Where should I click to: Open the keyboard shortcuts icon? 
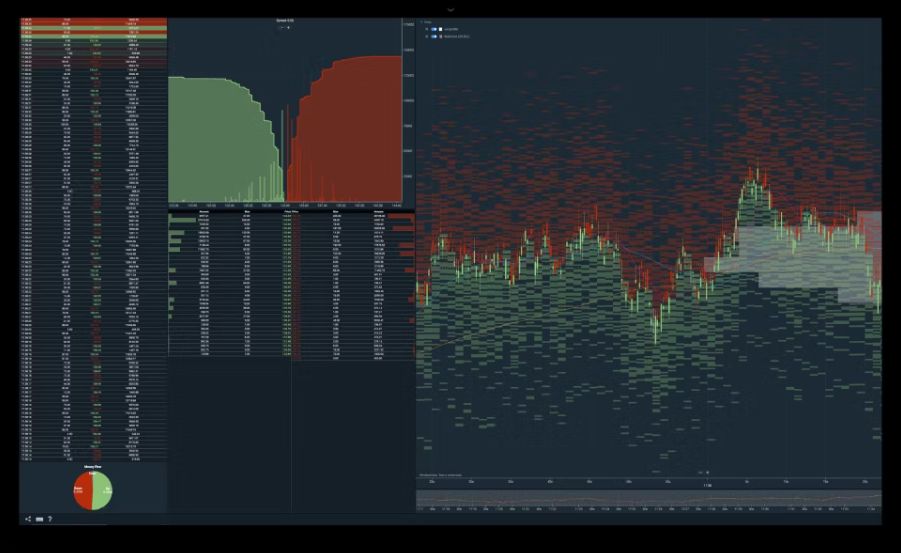pos(39,519)
